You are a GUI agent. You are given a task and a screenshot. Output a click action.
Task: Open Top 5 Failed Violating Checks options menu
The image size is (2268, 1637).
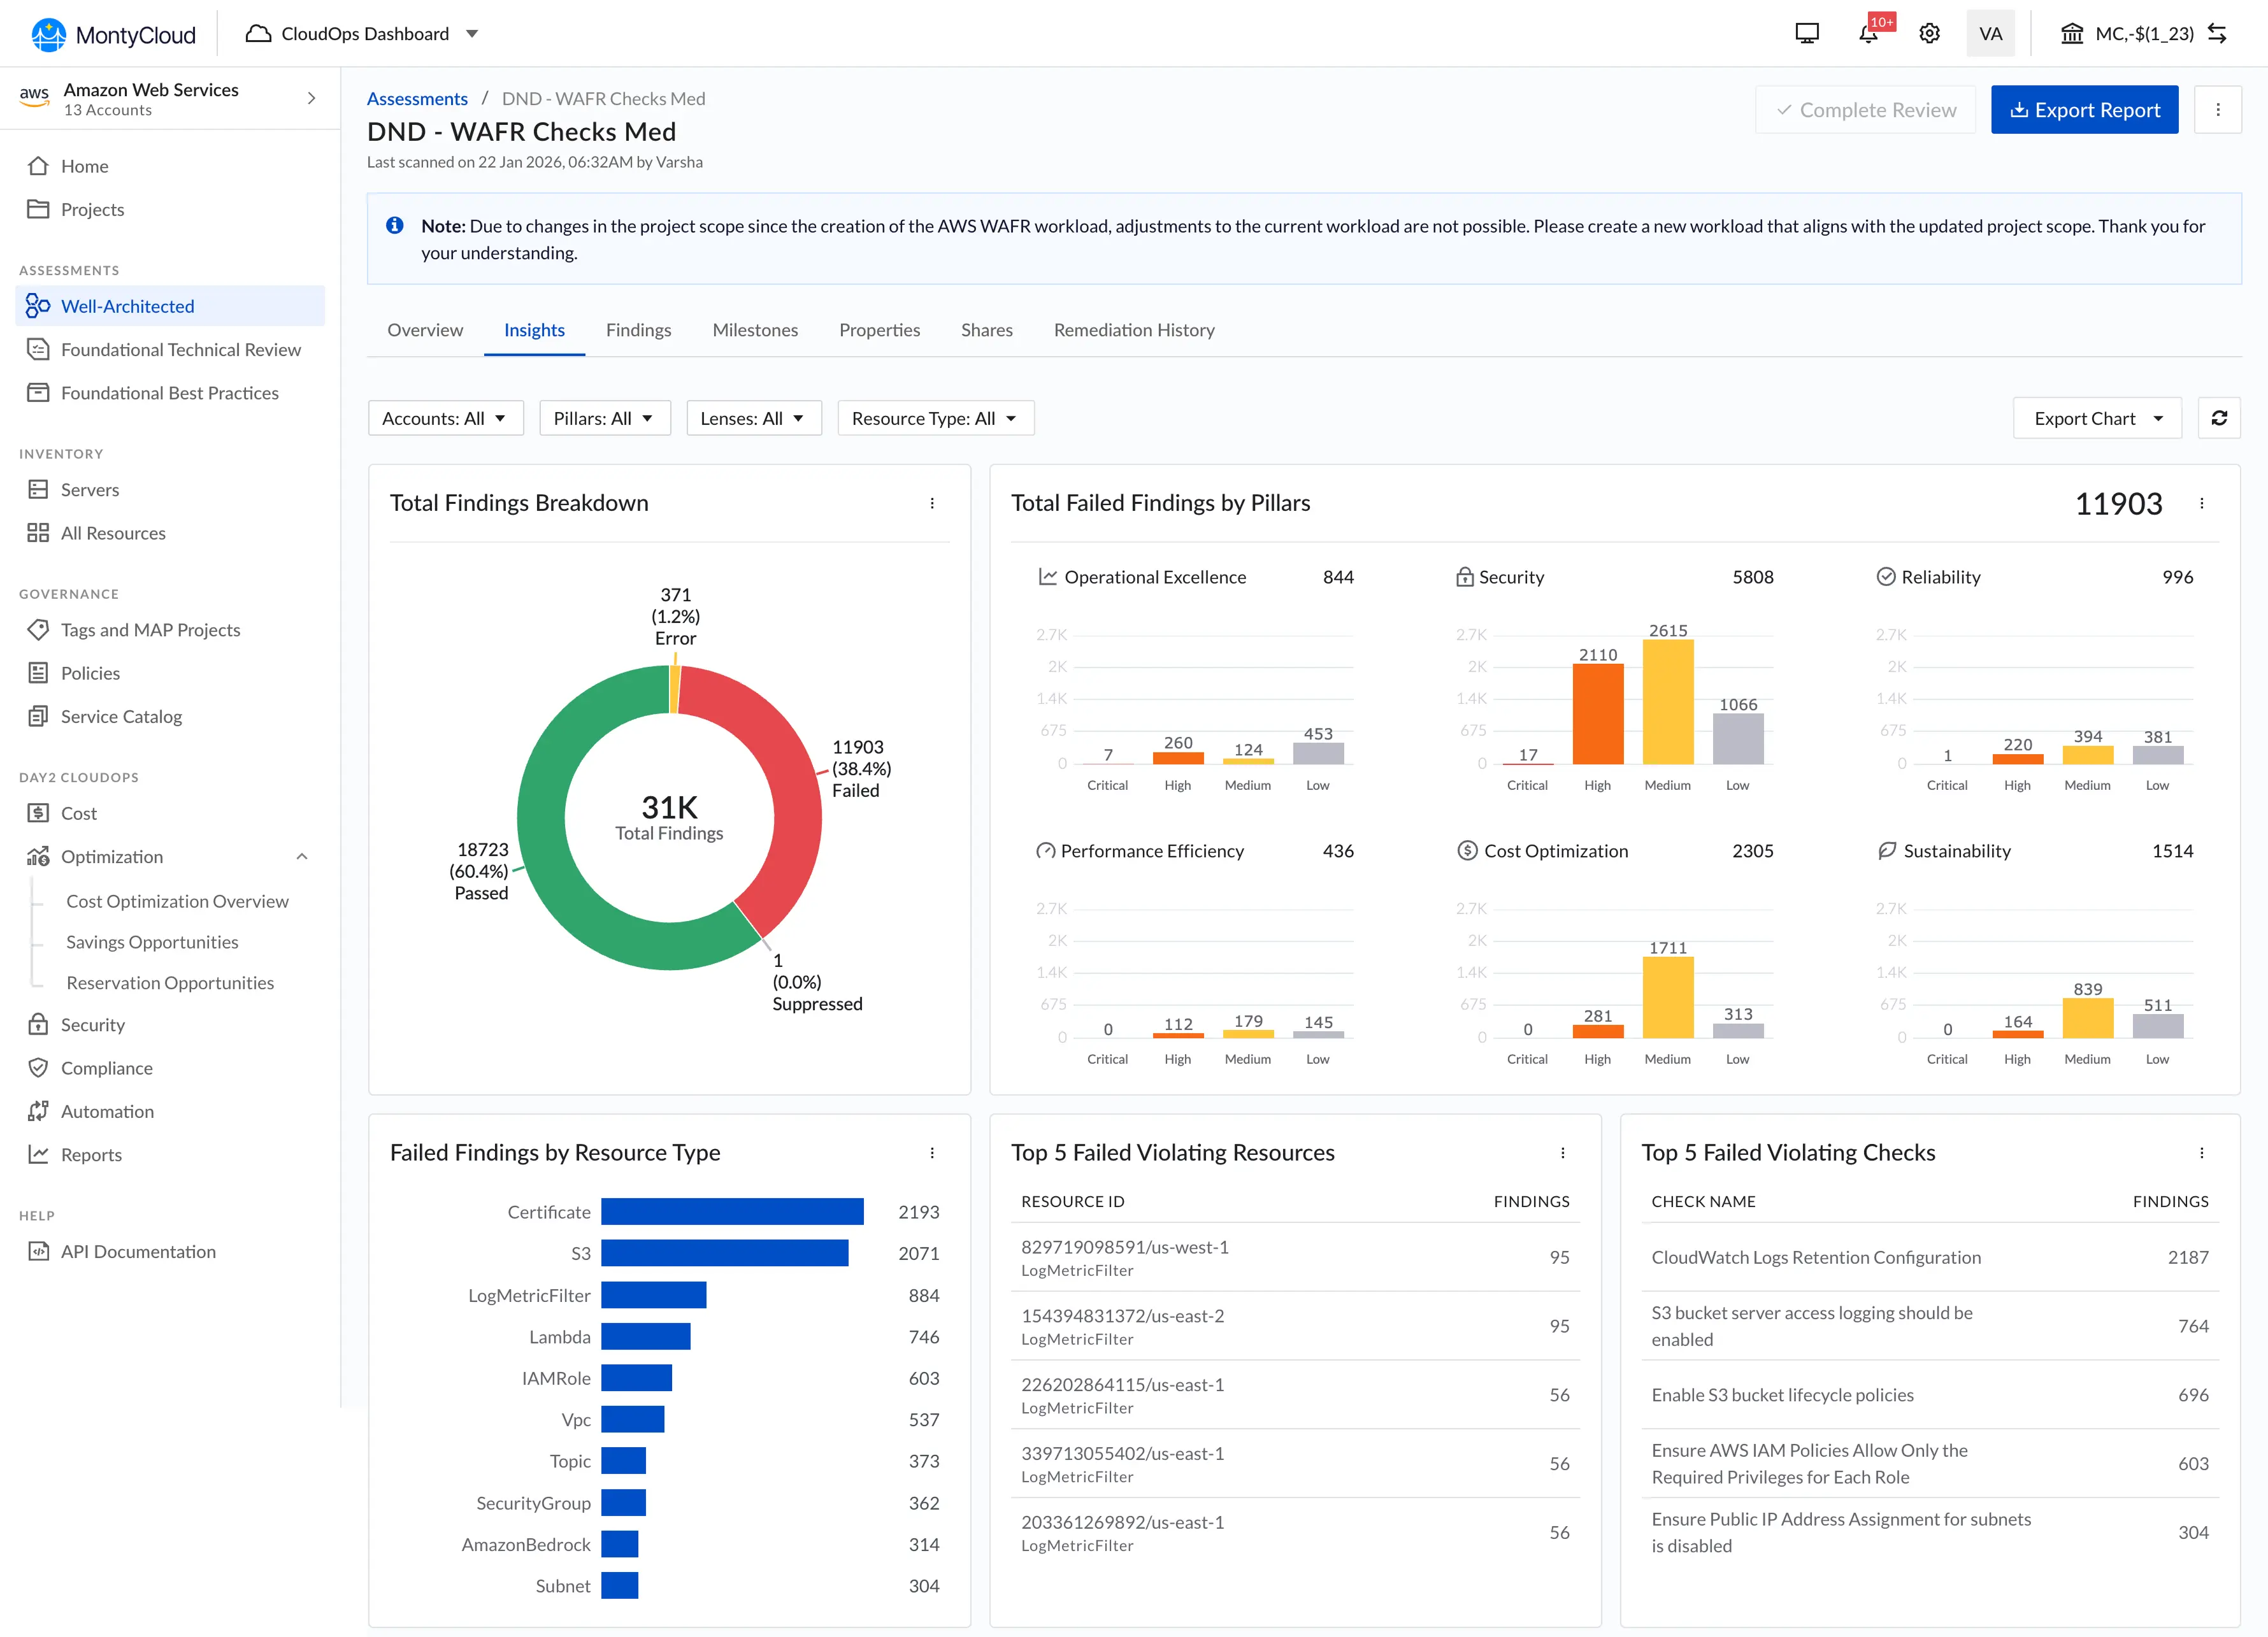(2202, 1152)
